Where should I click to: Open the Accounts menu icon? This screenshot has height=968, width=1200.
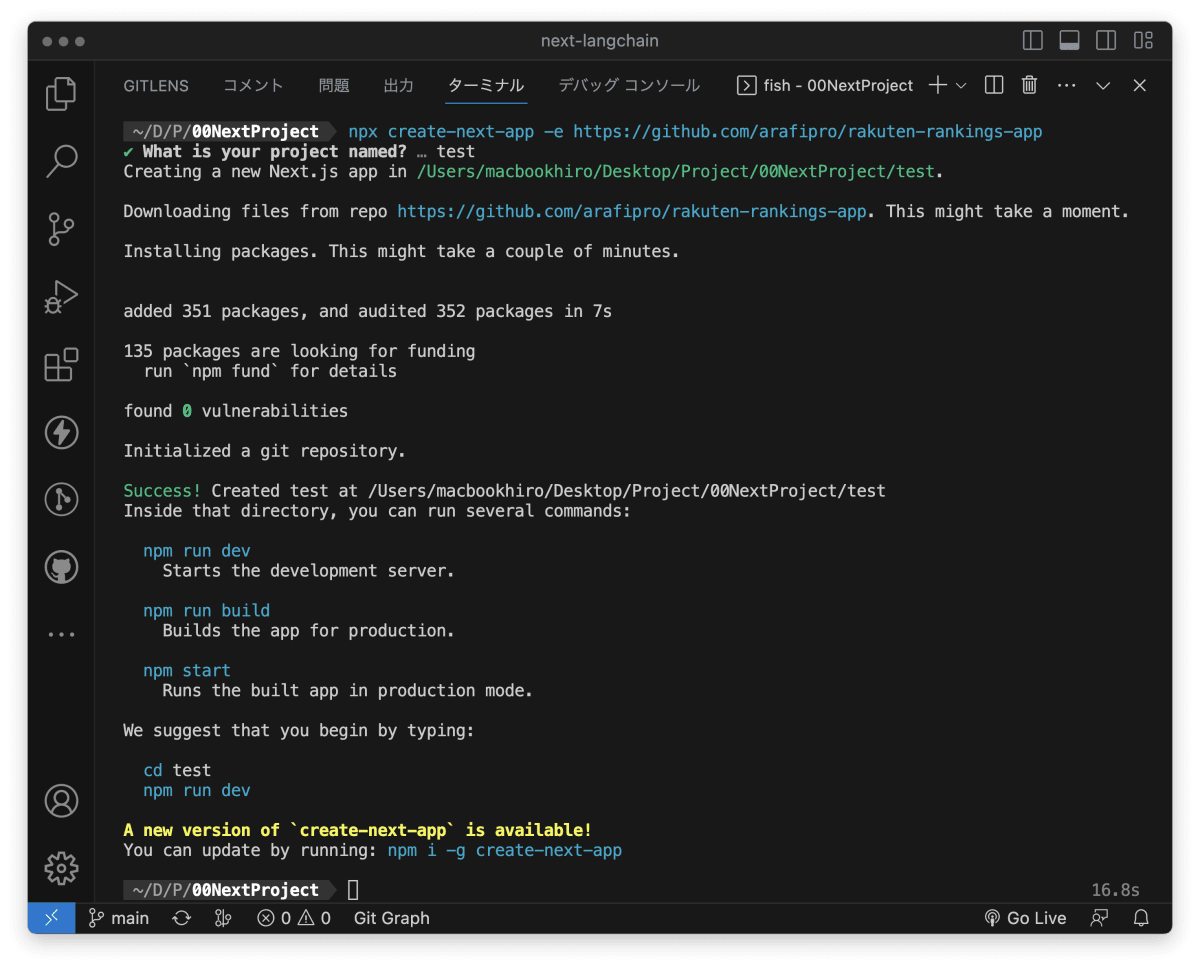point(61,801)
